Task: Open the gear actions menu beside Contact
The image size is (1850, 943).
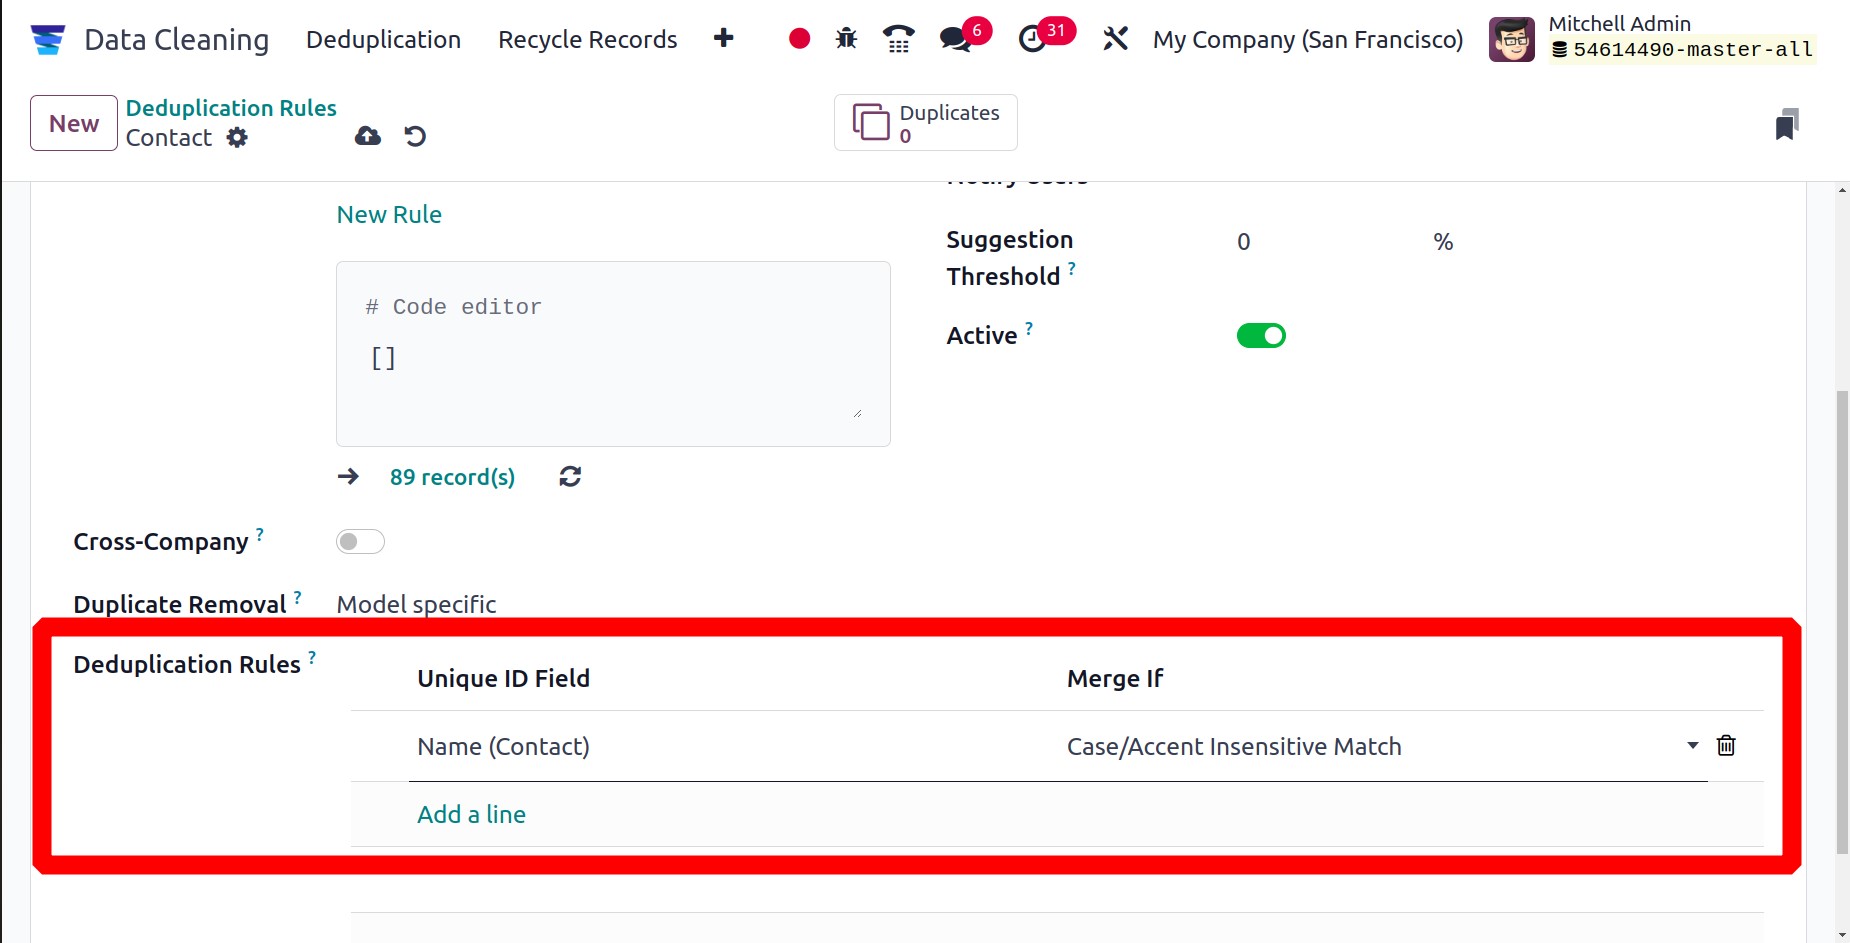Action: (237, 138)
